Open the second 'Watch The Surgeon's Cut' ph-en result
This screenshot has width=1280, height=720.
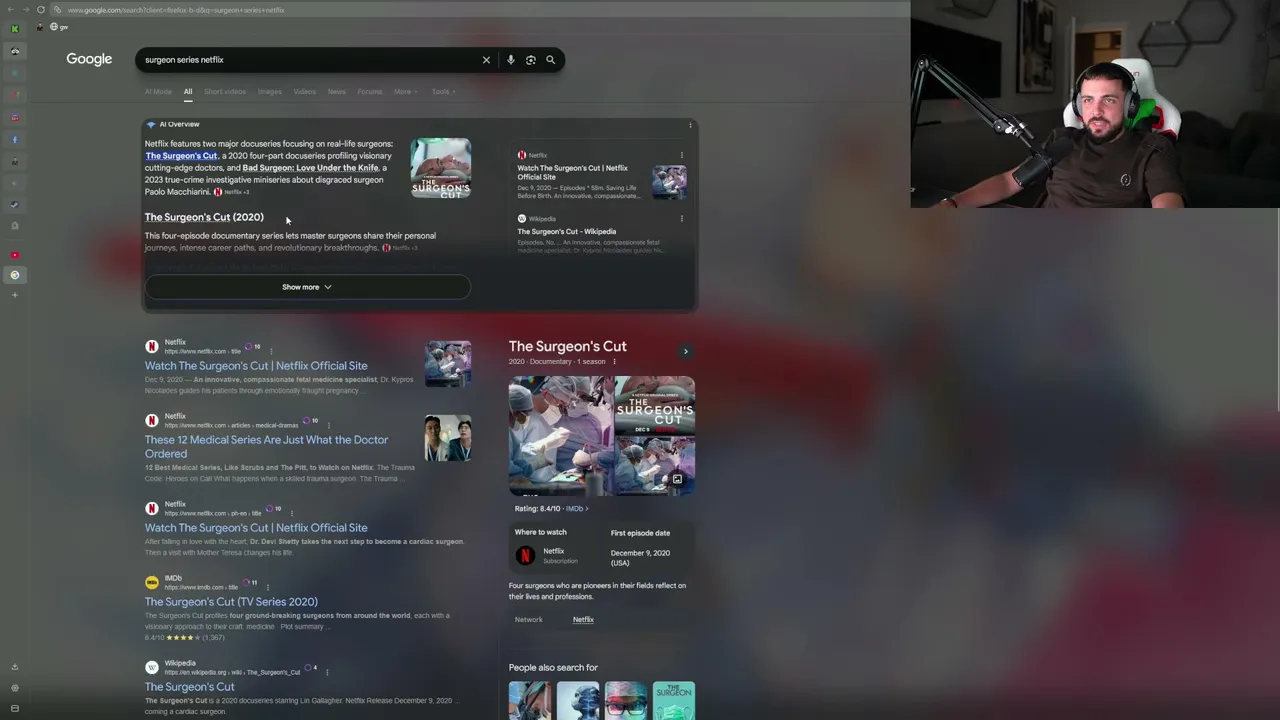click(x=256, y=528)
